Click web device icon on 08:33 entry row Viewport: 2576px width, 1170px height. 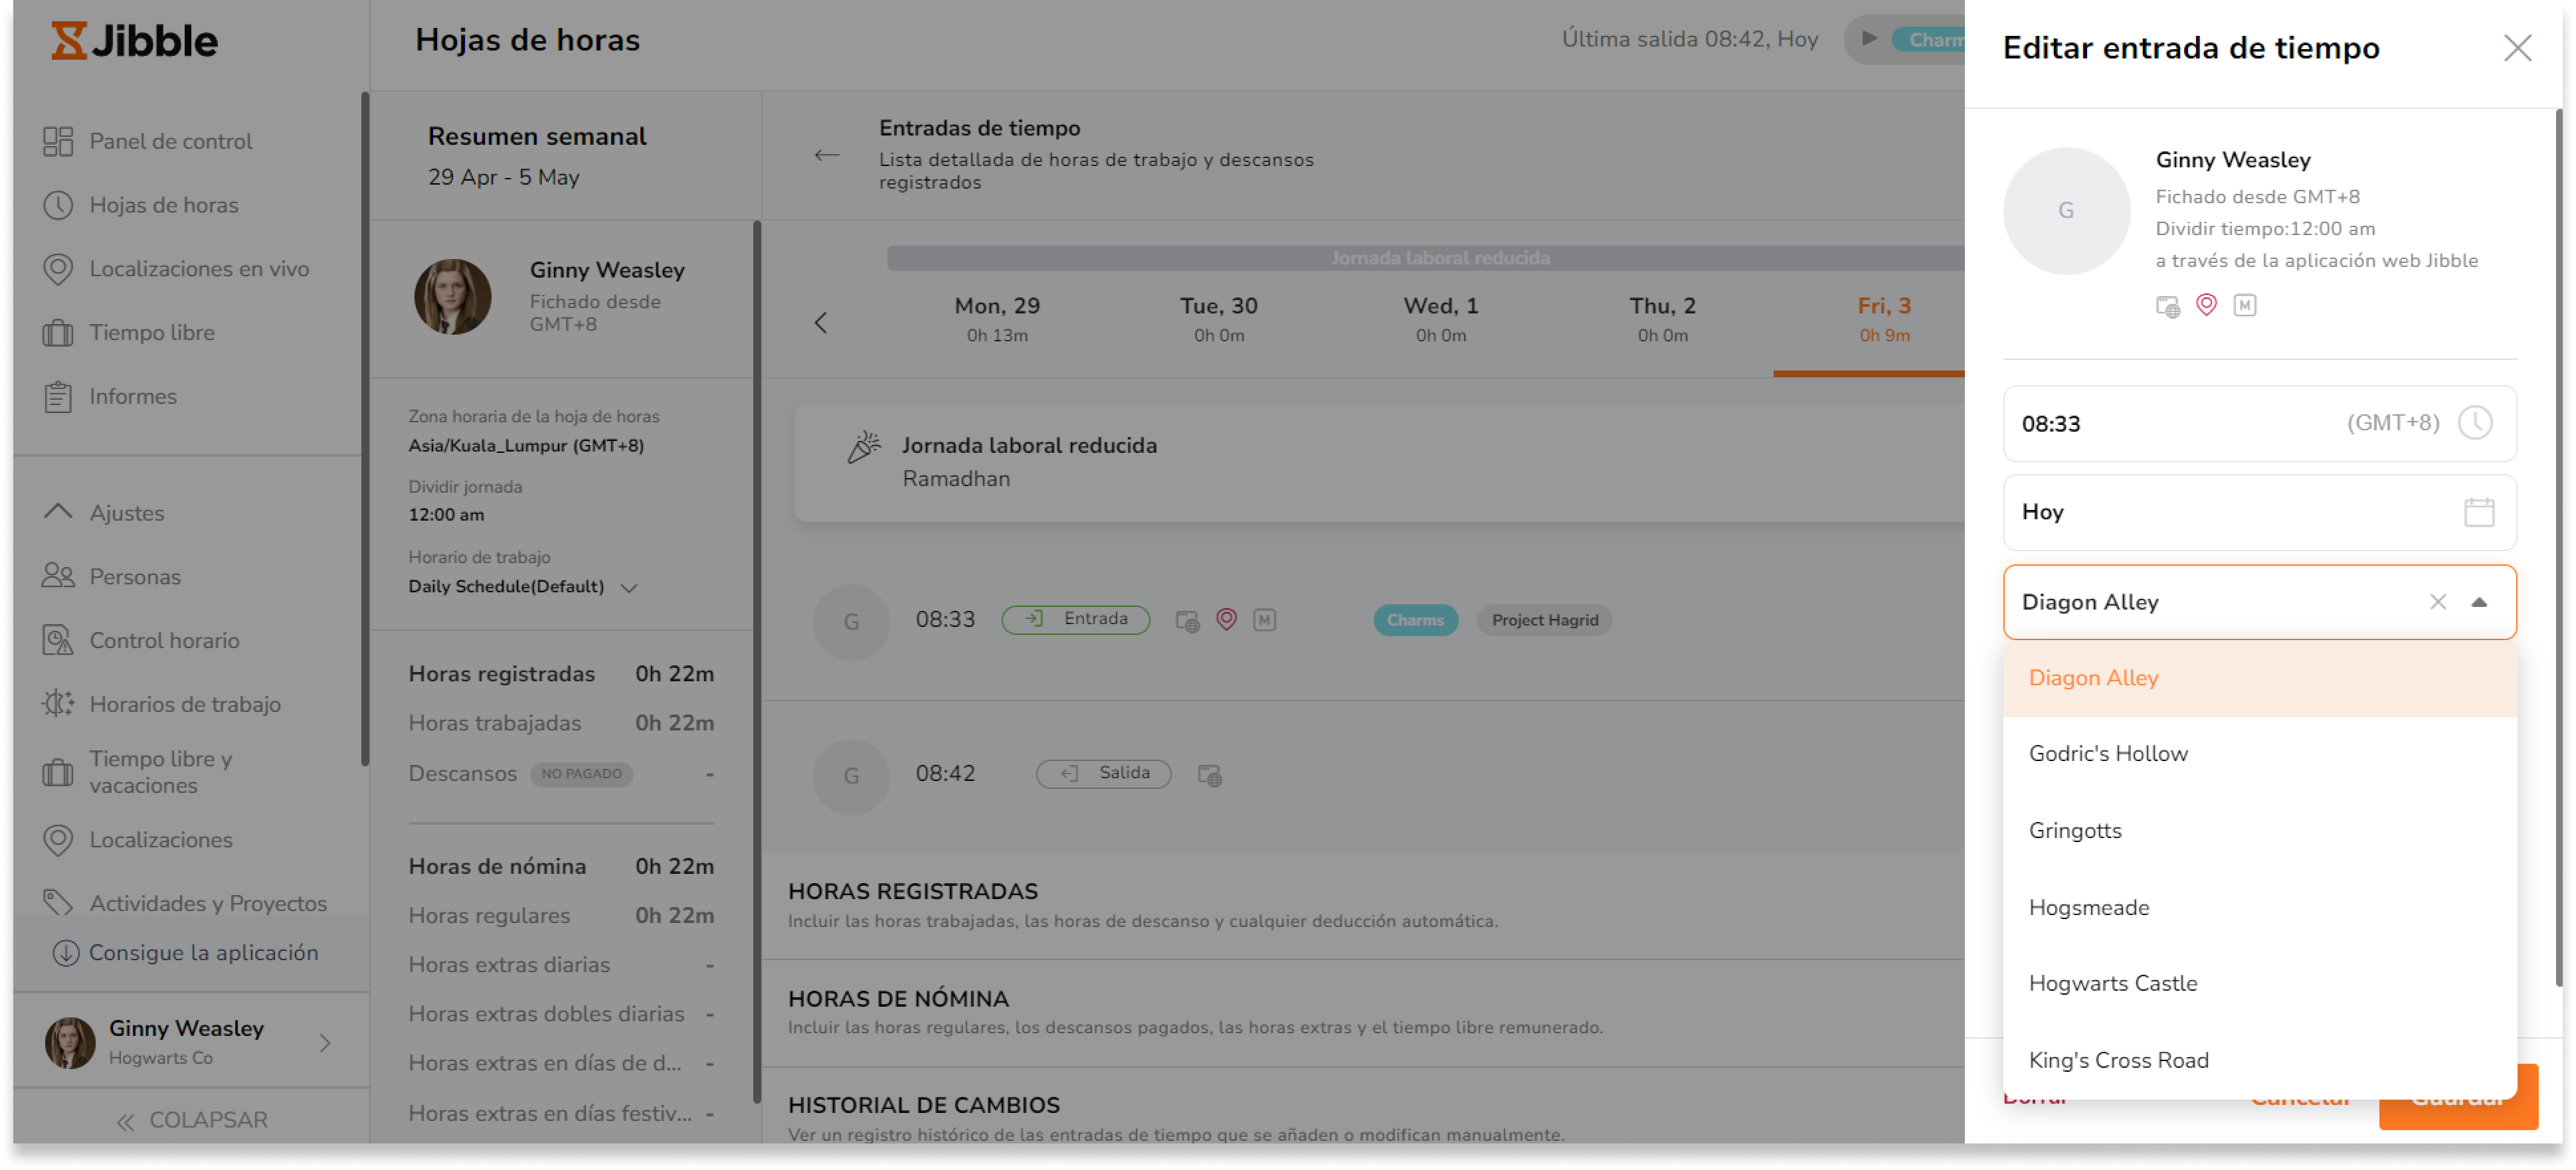(x=1187, y=621)
